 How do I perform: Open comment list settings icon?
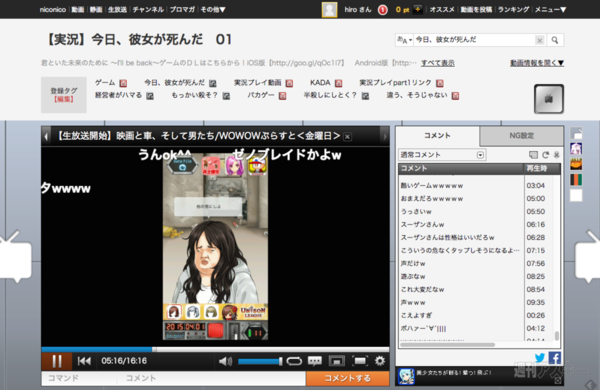556,155
